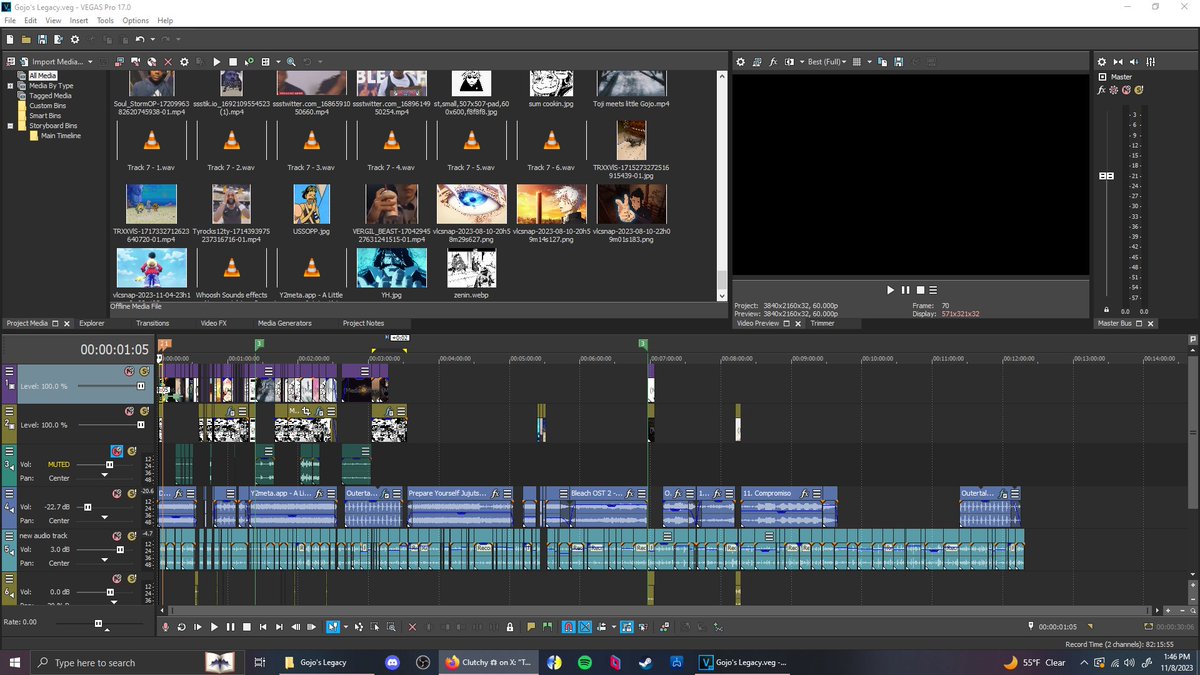Click record microphone button in transport bar
This screenshot has height=675, width=1200.
tap(166, 627)
